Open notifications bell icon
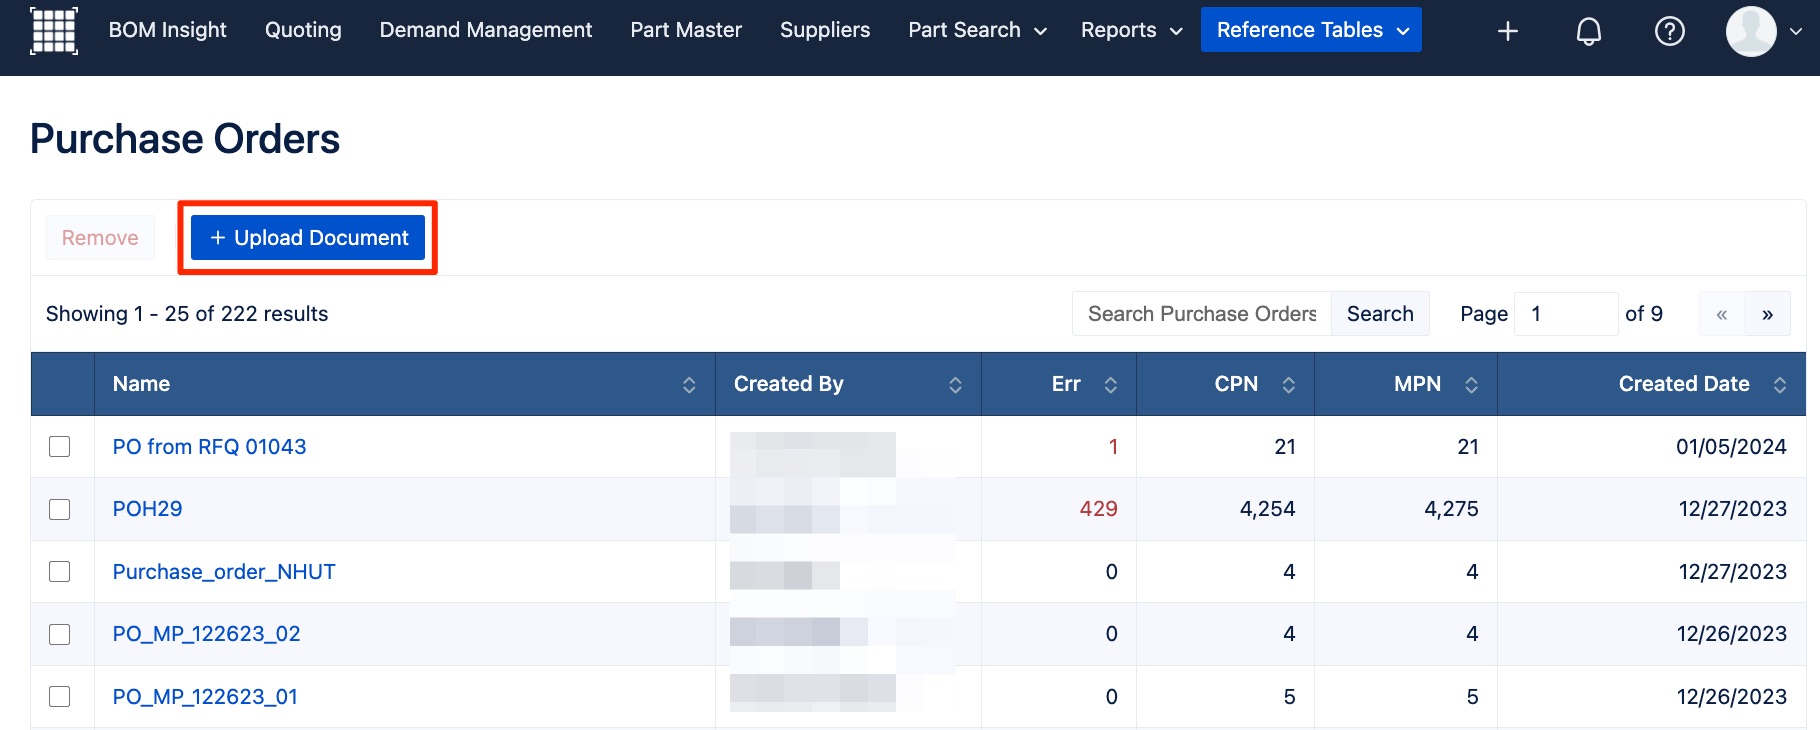The image size is (1820, 730). point(1589,31)
